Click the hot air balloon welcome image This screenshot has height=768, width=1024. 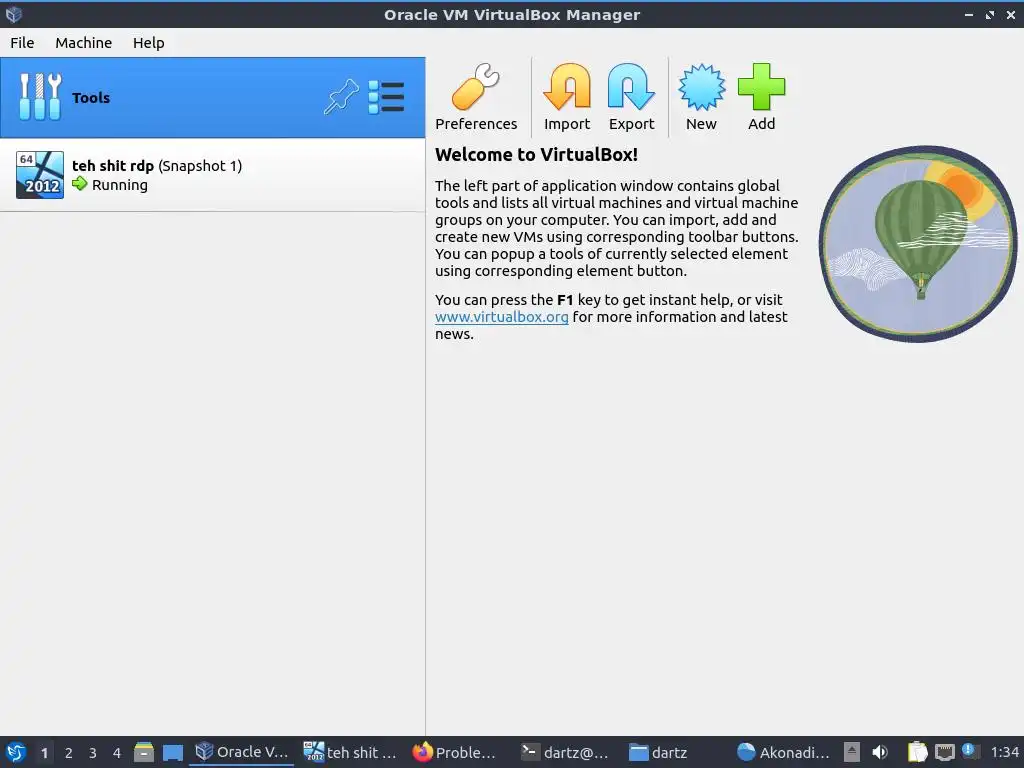(x=918, y=244)
